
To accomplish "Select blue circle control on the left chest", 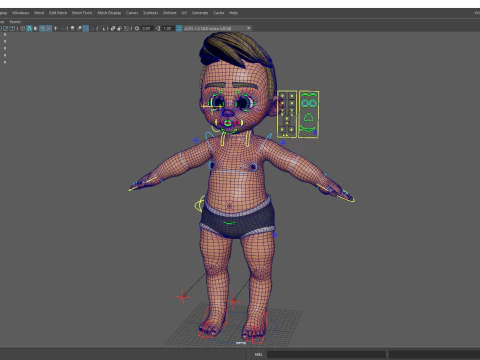I will [211, 165].
